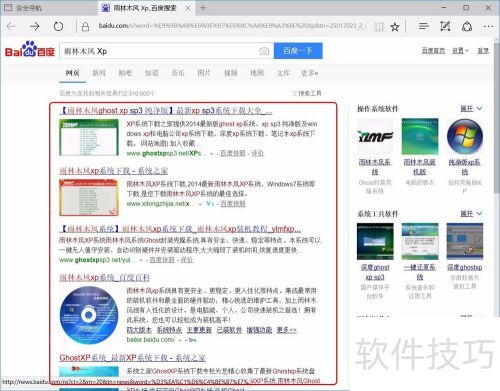Click the 更多>> sub-link in 百科 result
500x391 pixels.
(286, 330)
